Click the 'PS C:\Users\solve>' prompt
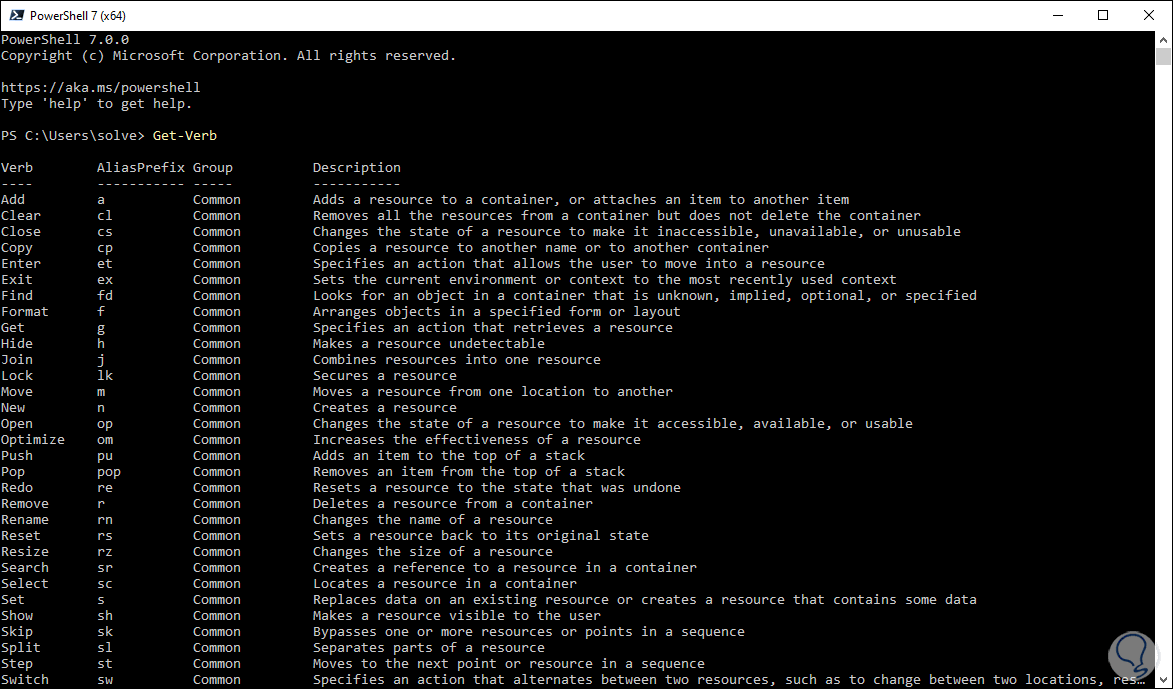This screenshot has width=1173, height=689. point(73,135)
